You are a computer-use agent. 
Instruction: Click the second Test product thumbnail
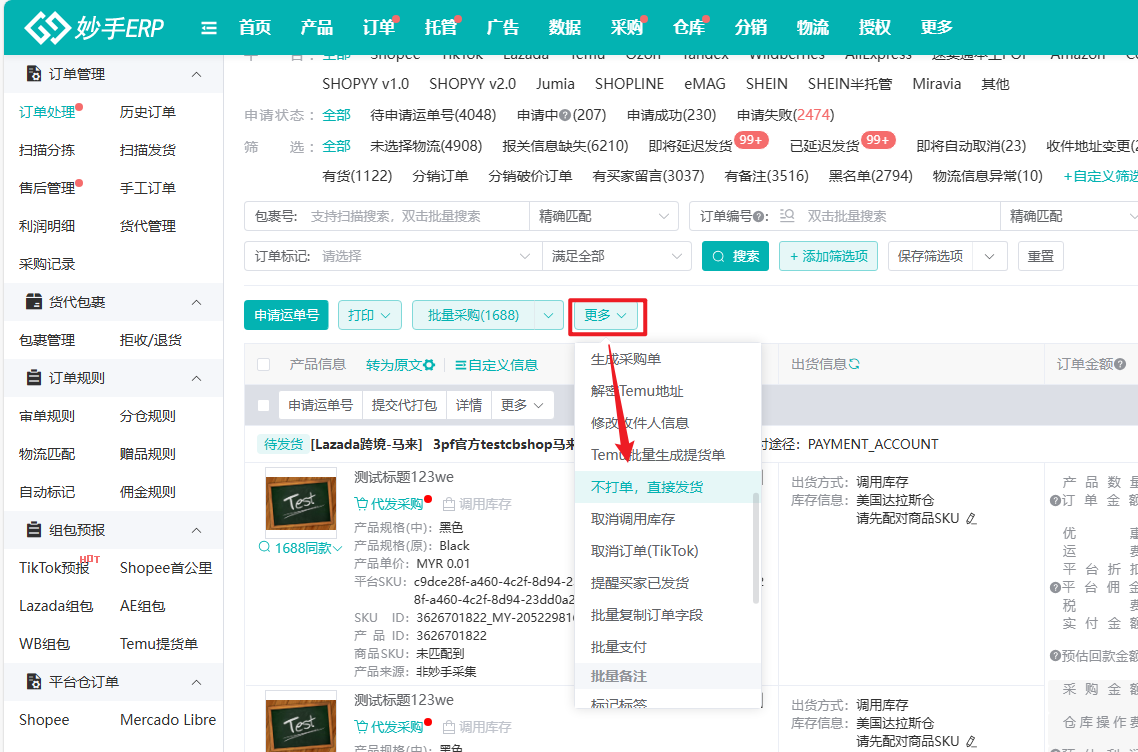[x=300, y=722]
